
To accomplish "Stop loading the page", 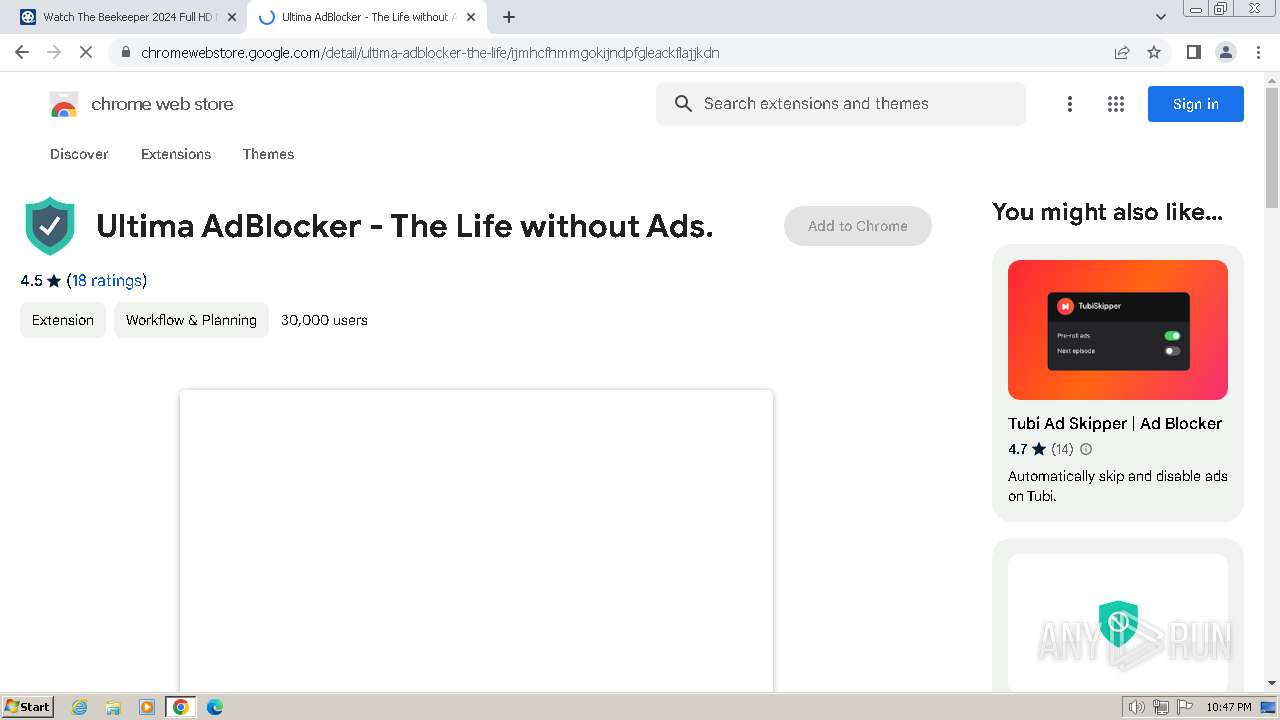I will [86, 52].
